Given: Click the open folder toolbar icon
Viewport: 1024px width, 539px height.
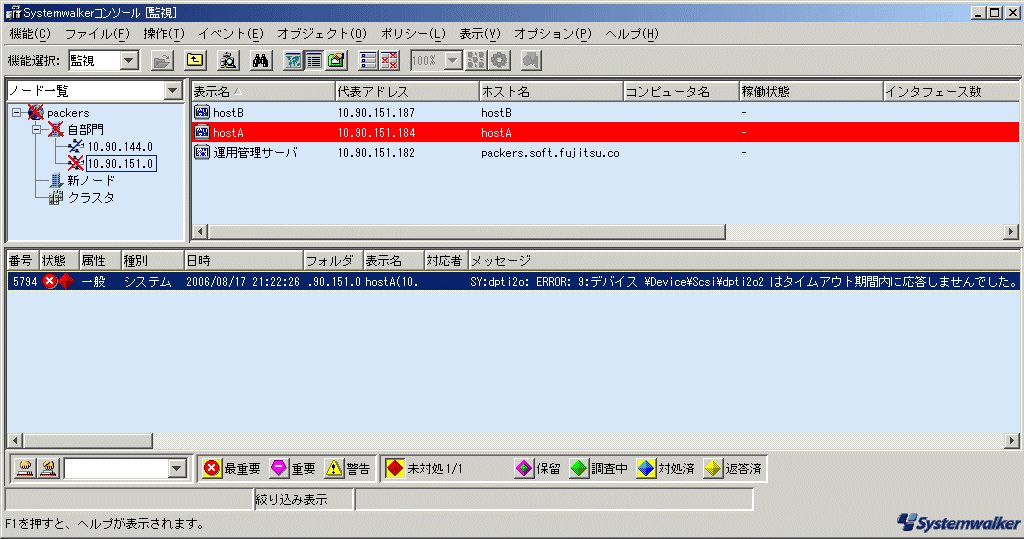Looking at the screenshot, I should [162, 61].
